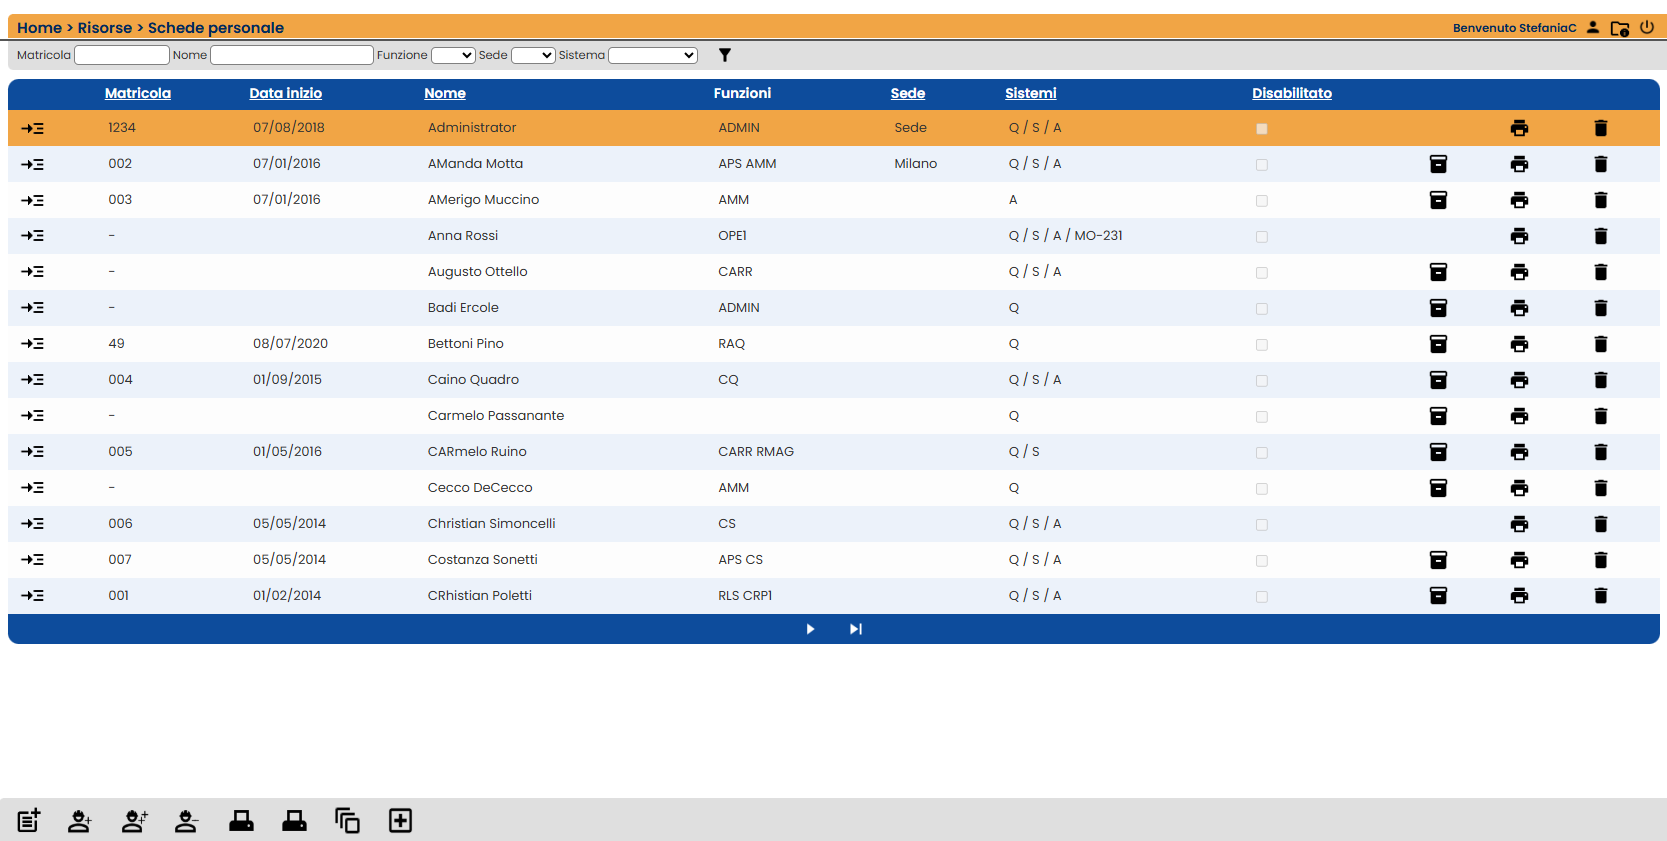Go to Risorse in breadcrumb

pyautogui.click(x=105, y=28)
